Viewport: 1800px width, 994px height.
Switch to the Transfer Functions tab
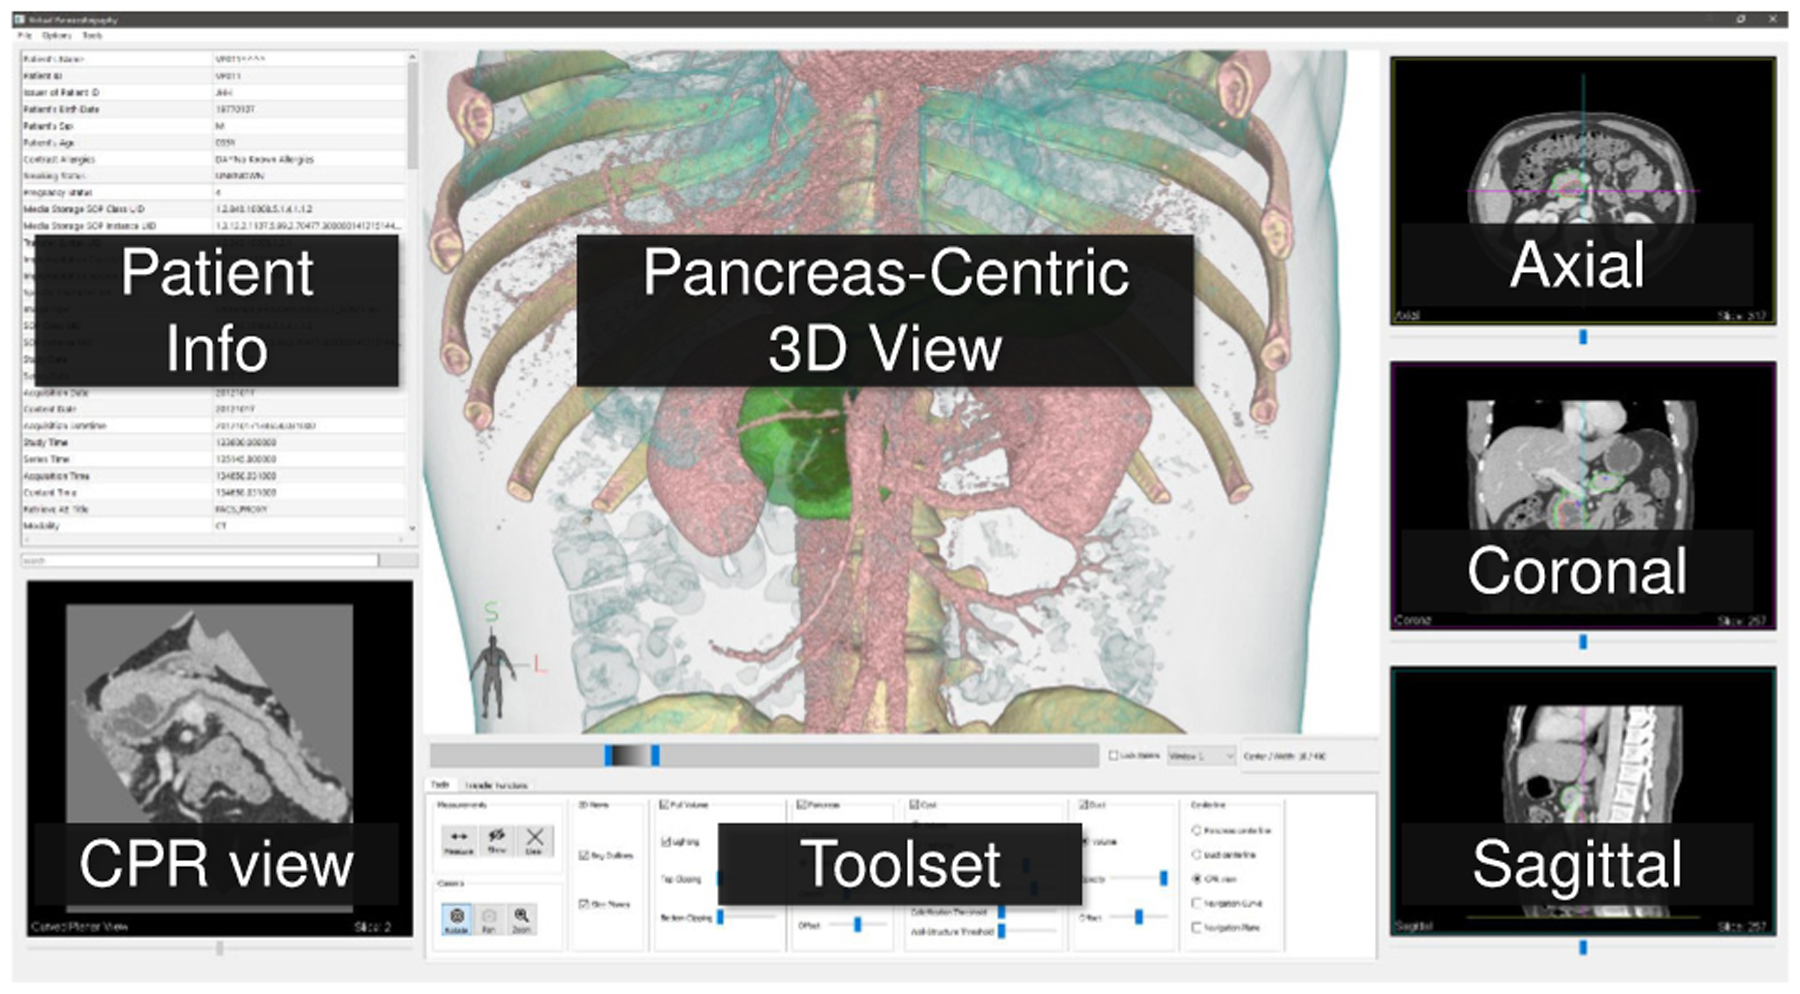[x=496, y=786]
